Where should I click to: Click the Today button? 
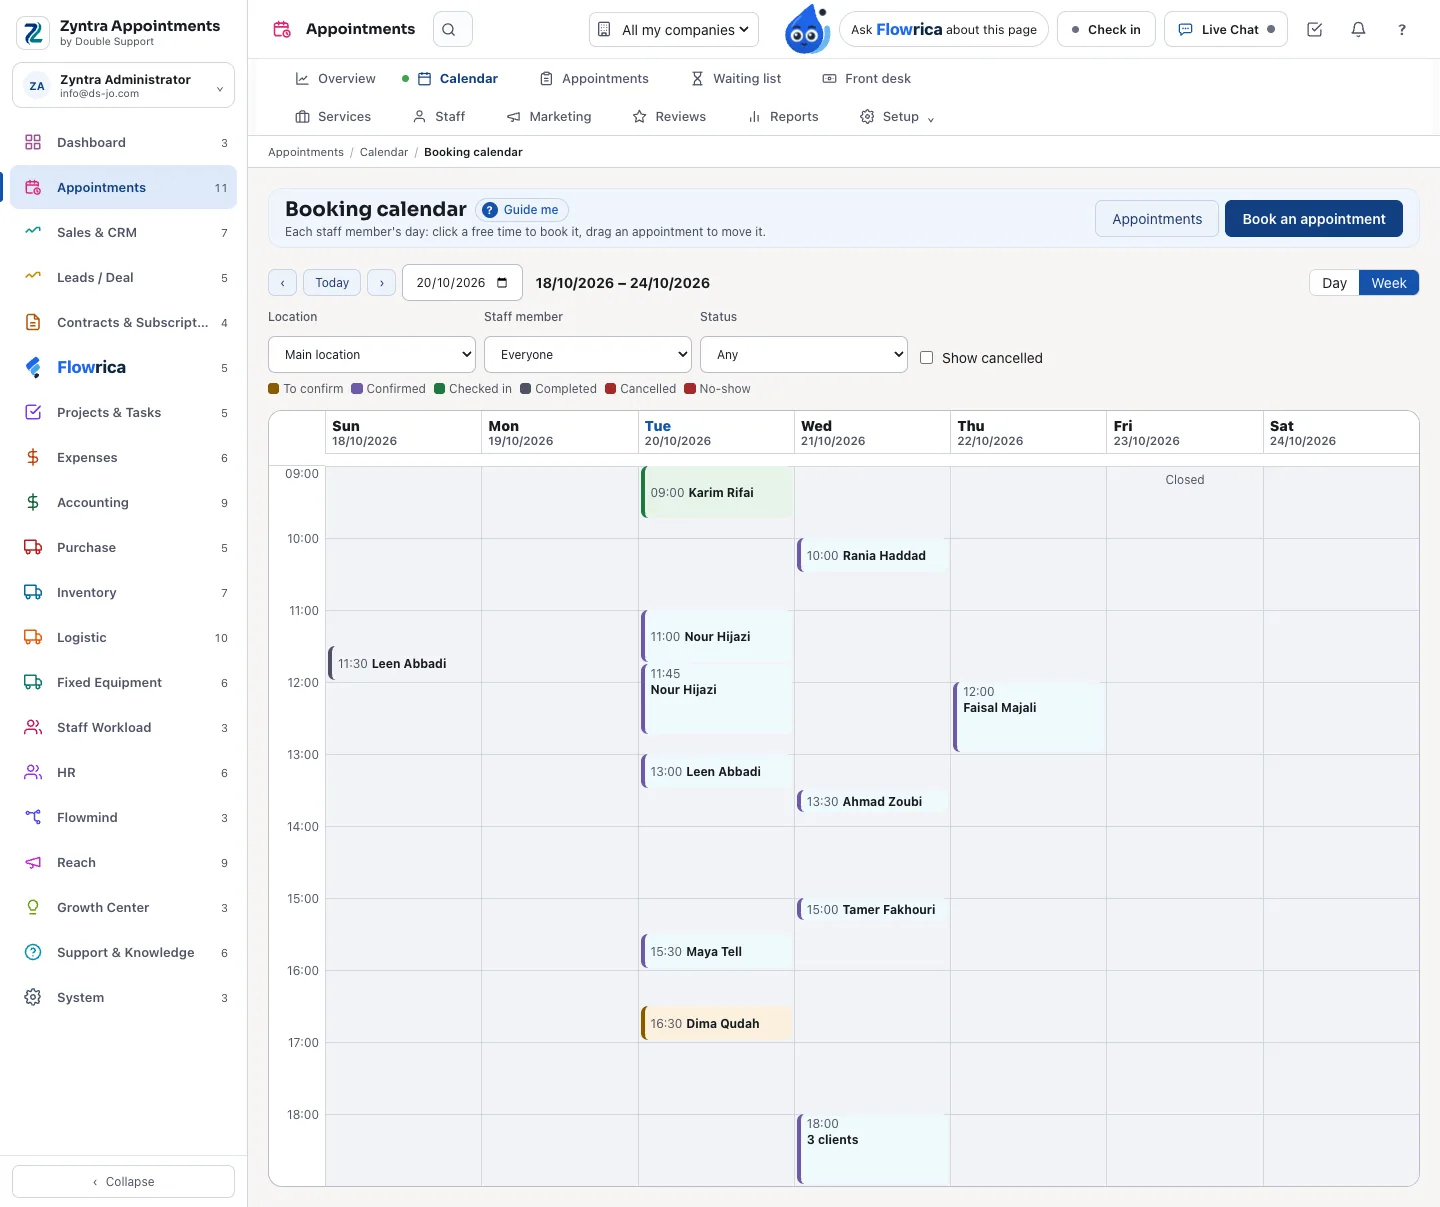(332, 283)
